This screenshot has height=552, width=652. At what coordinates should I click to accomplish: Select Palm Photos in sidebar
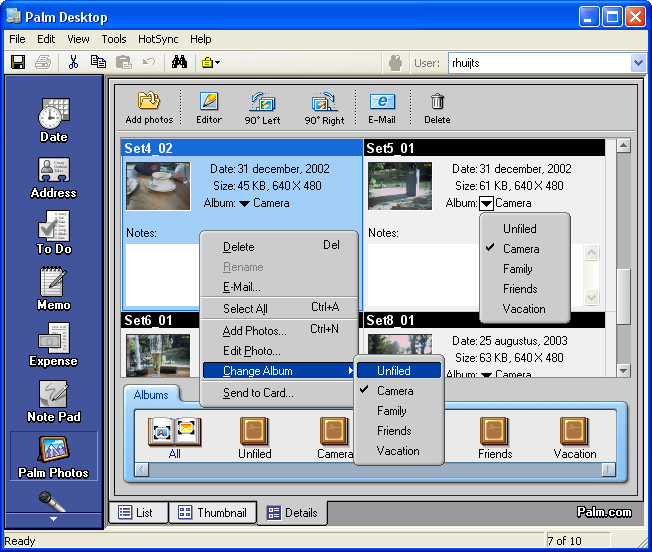(54, 456)
